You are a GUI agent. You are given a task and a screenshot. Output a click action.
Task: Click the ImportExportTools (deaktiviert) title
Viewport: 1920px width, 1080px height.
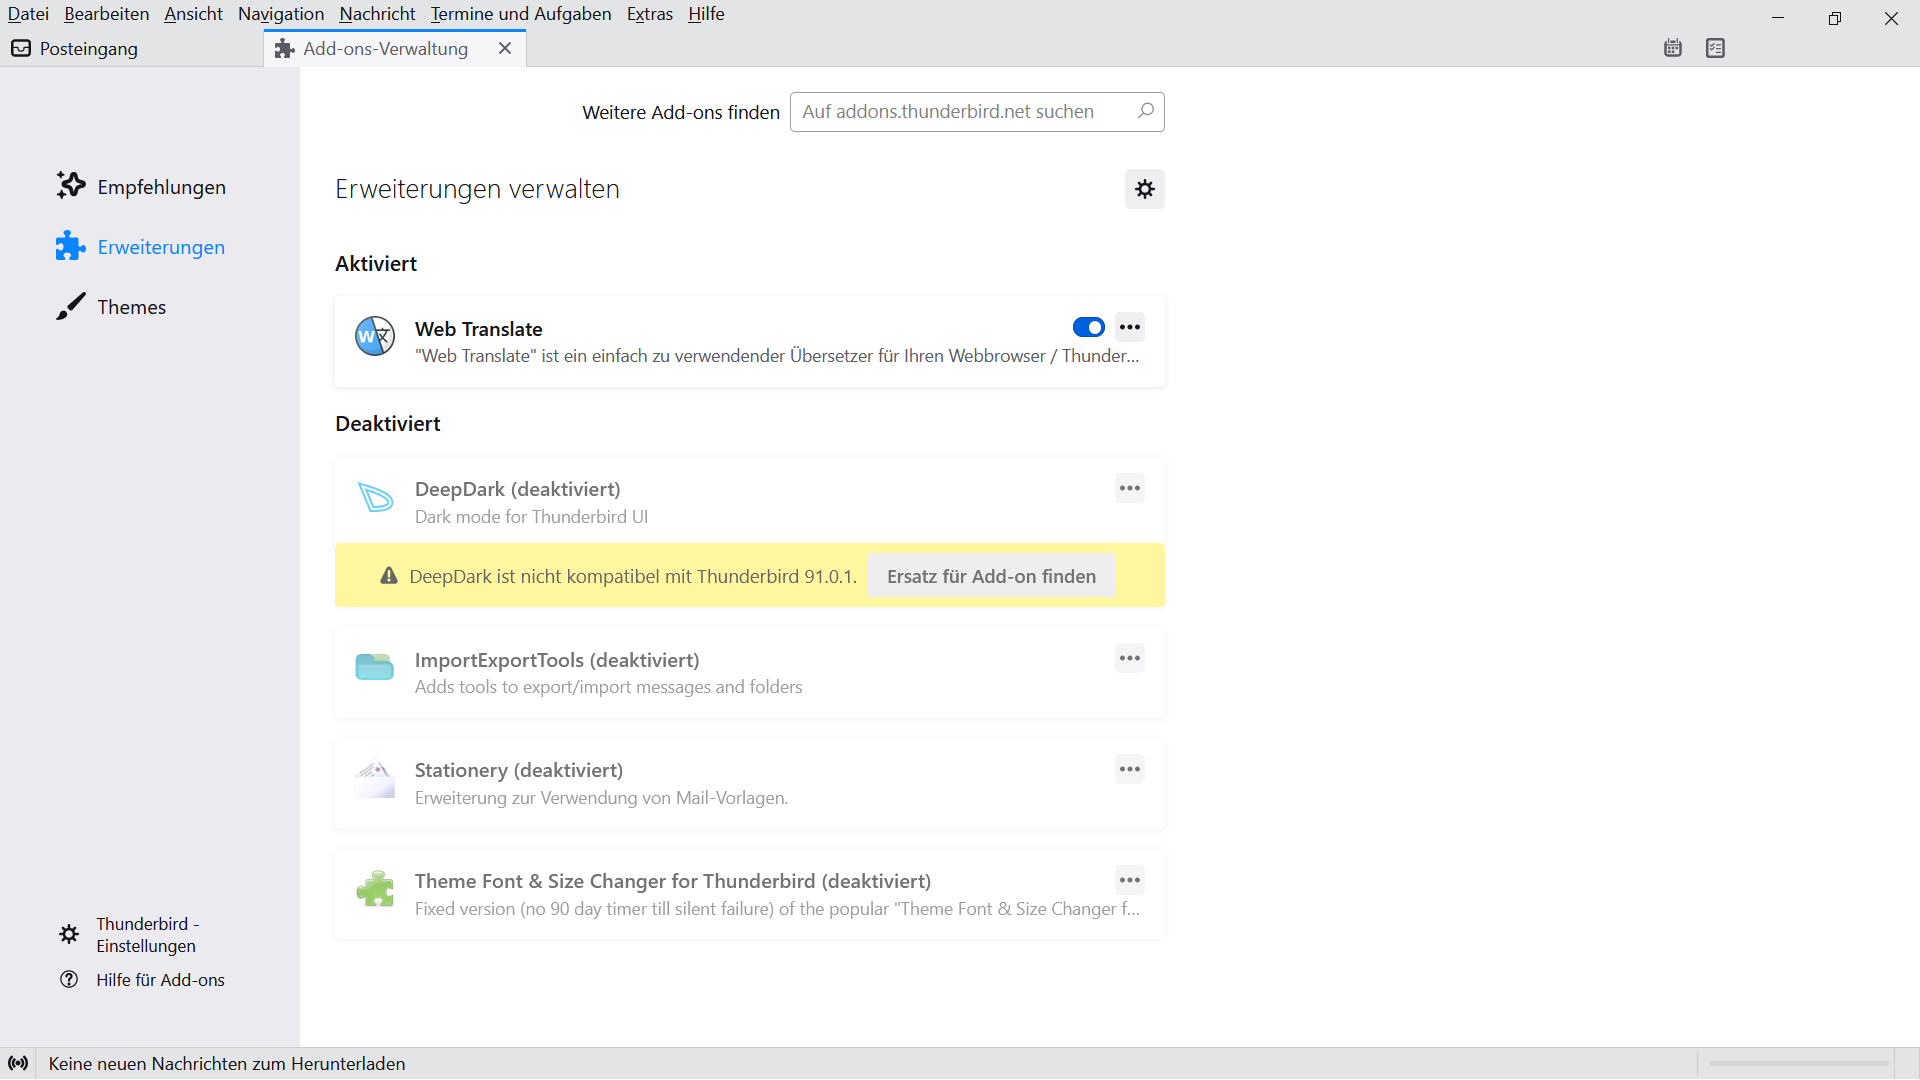click(557, 660)
